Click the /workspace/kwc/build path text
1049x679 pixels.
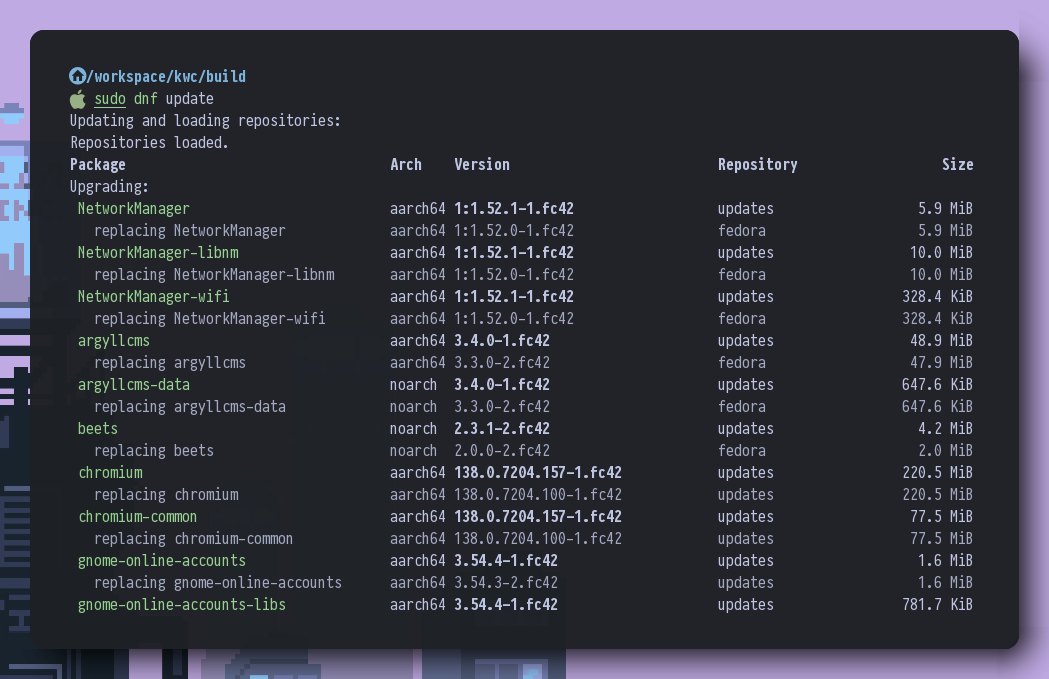point(167,76)
